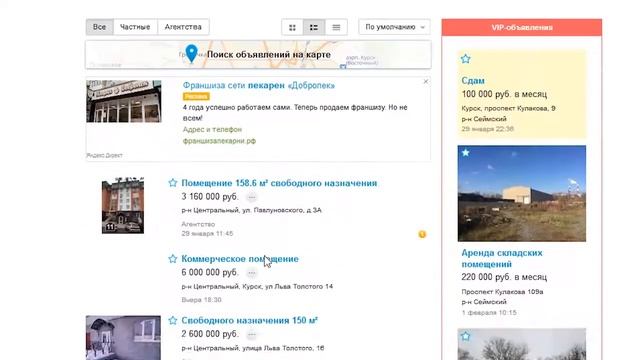Open price options for 6 000 000 руб.
The image size is (640, 360).
[252, 273]
